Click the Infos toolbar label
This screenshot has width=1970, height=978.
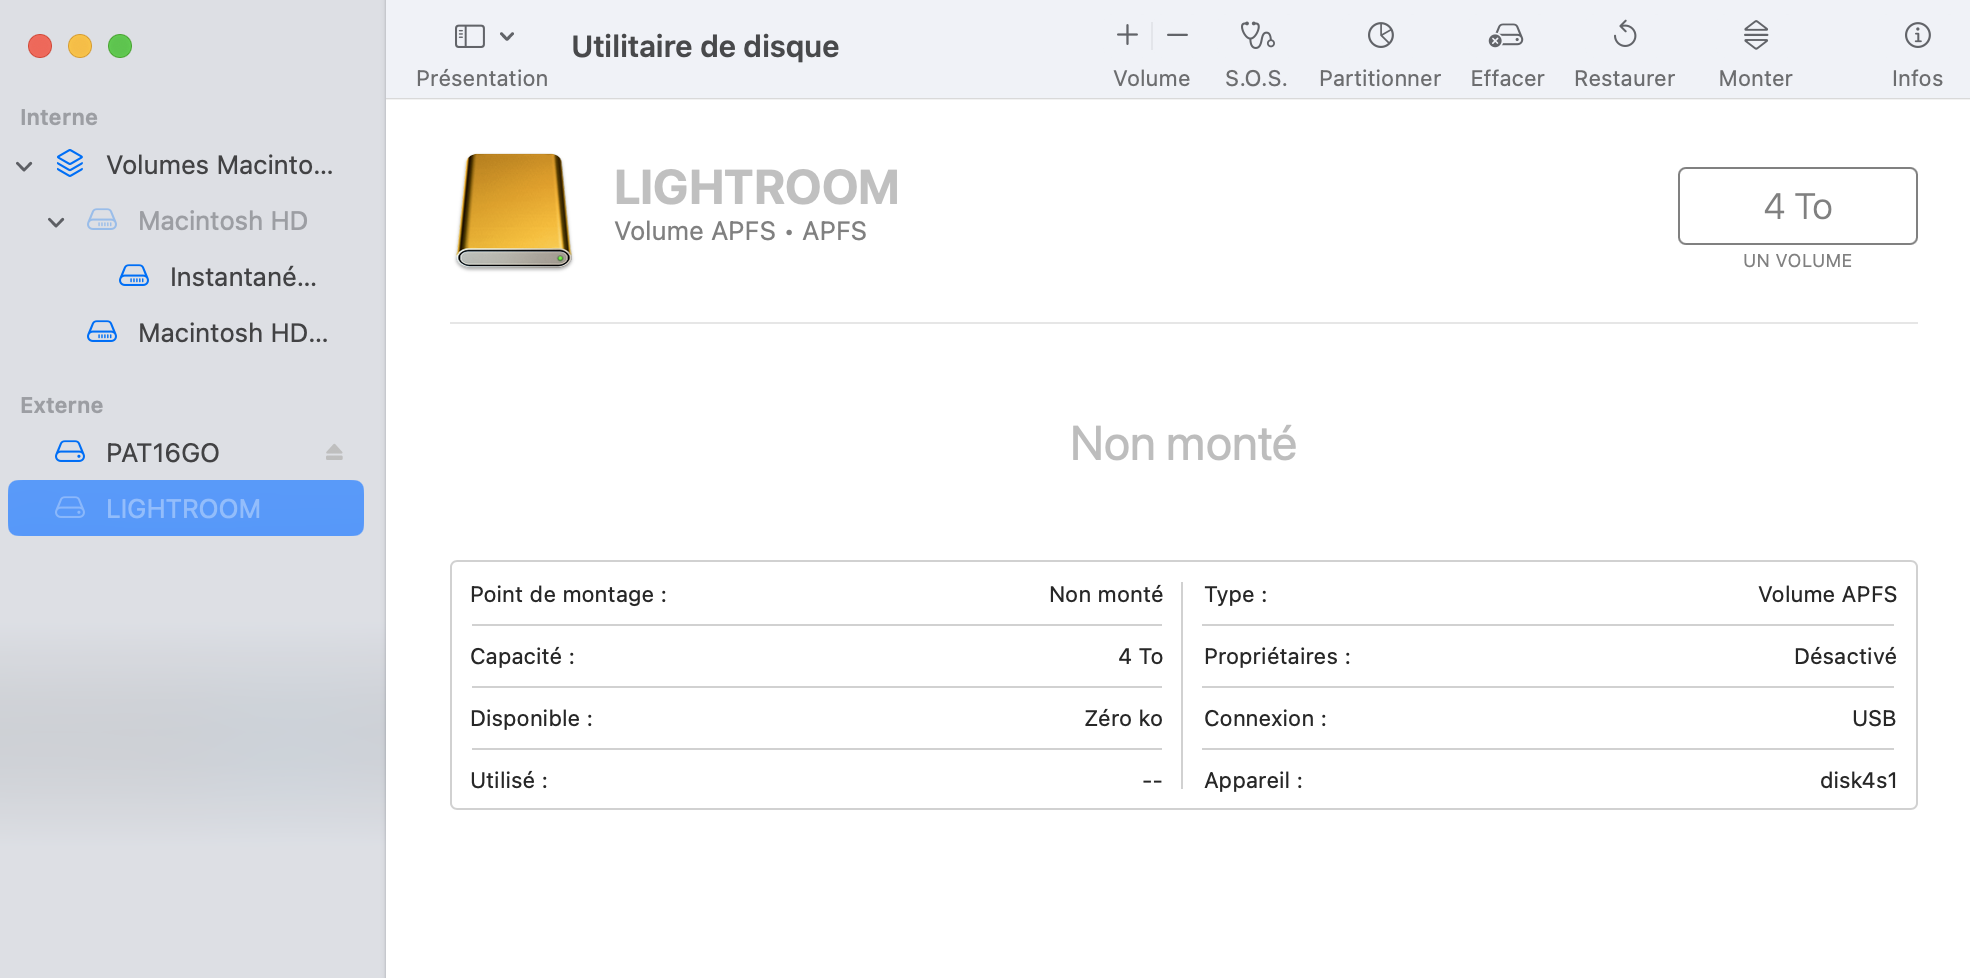click(x=1917, y=78)
